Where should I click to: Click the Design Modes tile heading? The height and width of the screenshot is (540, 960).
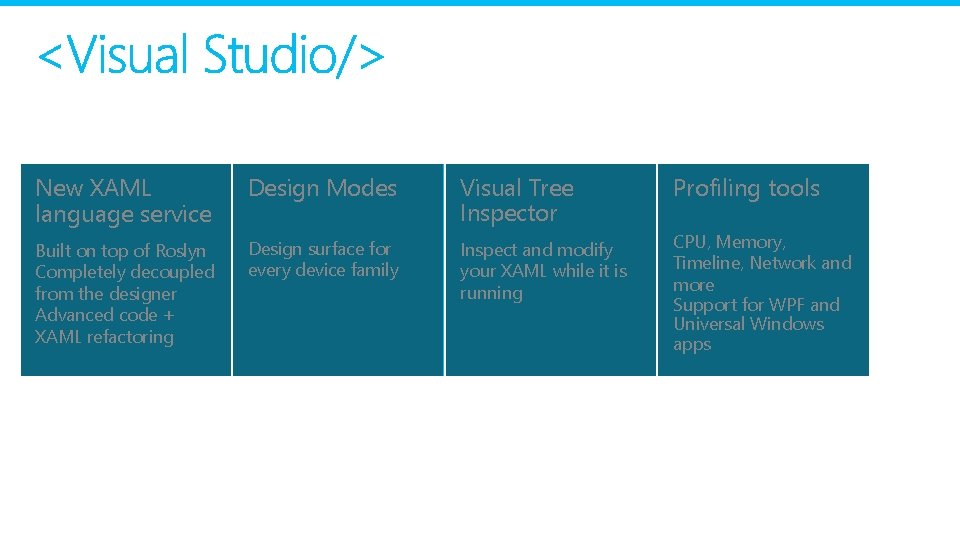click(x=323, y=188)
